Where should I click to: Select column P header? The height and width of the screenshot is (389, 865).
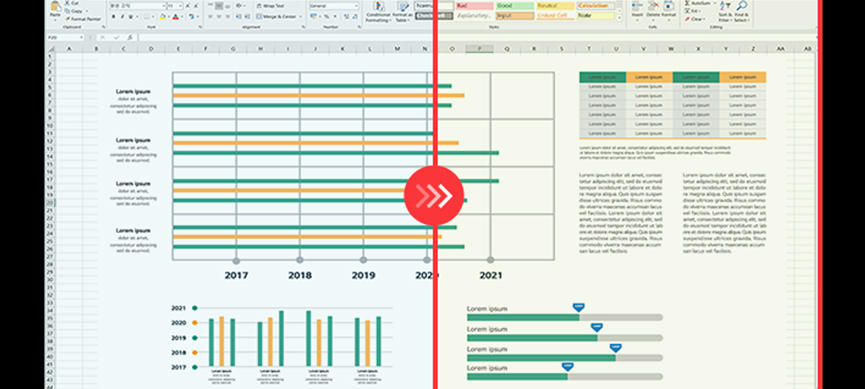coord(479,49)
